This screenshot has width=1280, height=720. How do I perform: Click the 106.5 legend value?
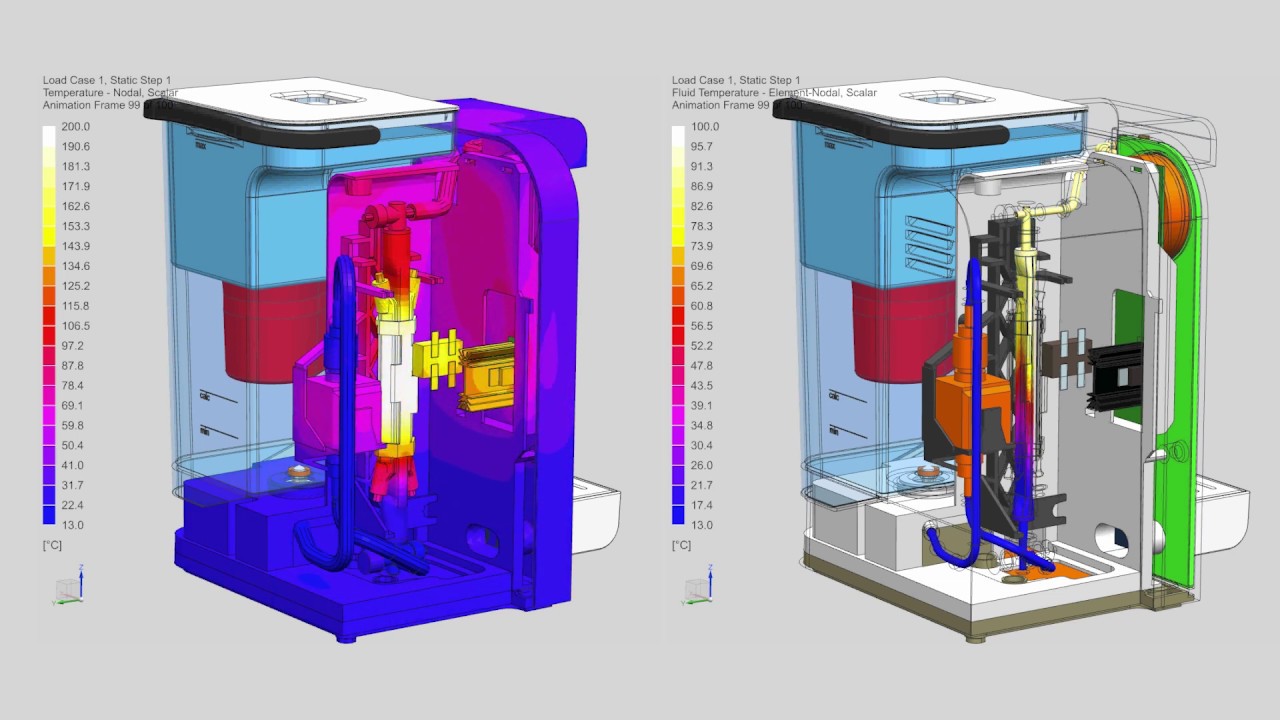tap(76, 326)
